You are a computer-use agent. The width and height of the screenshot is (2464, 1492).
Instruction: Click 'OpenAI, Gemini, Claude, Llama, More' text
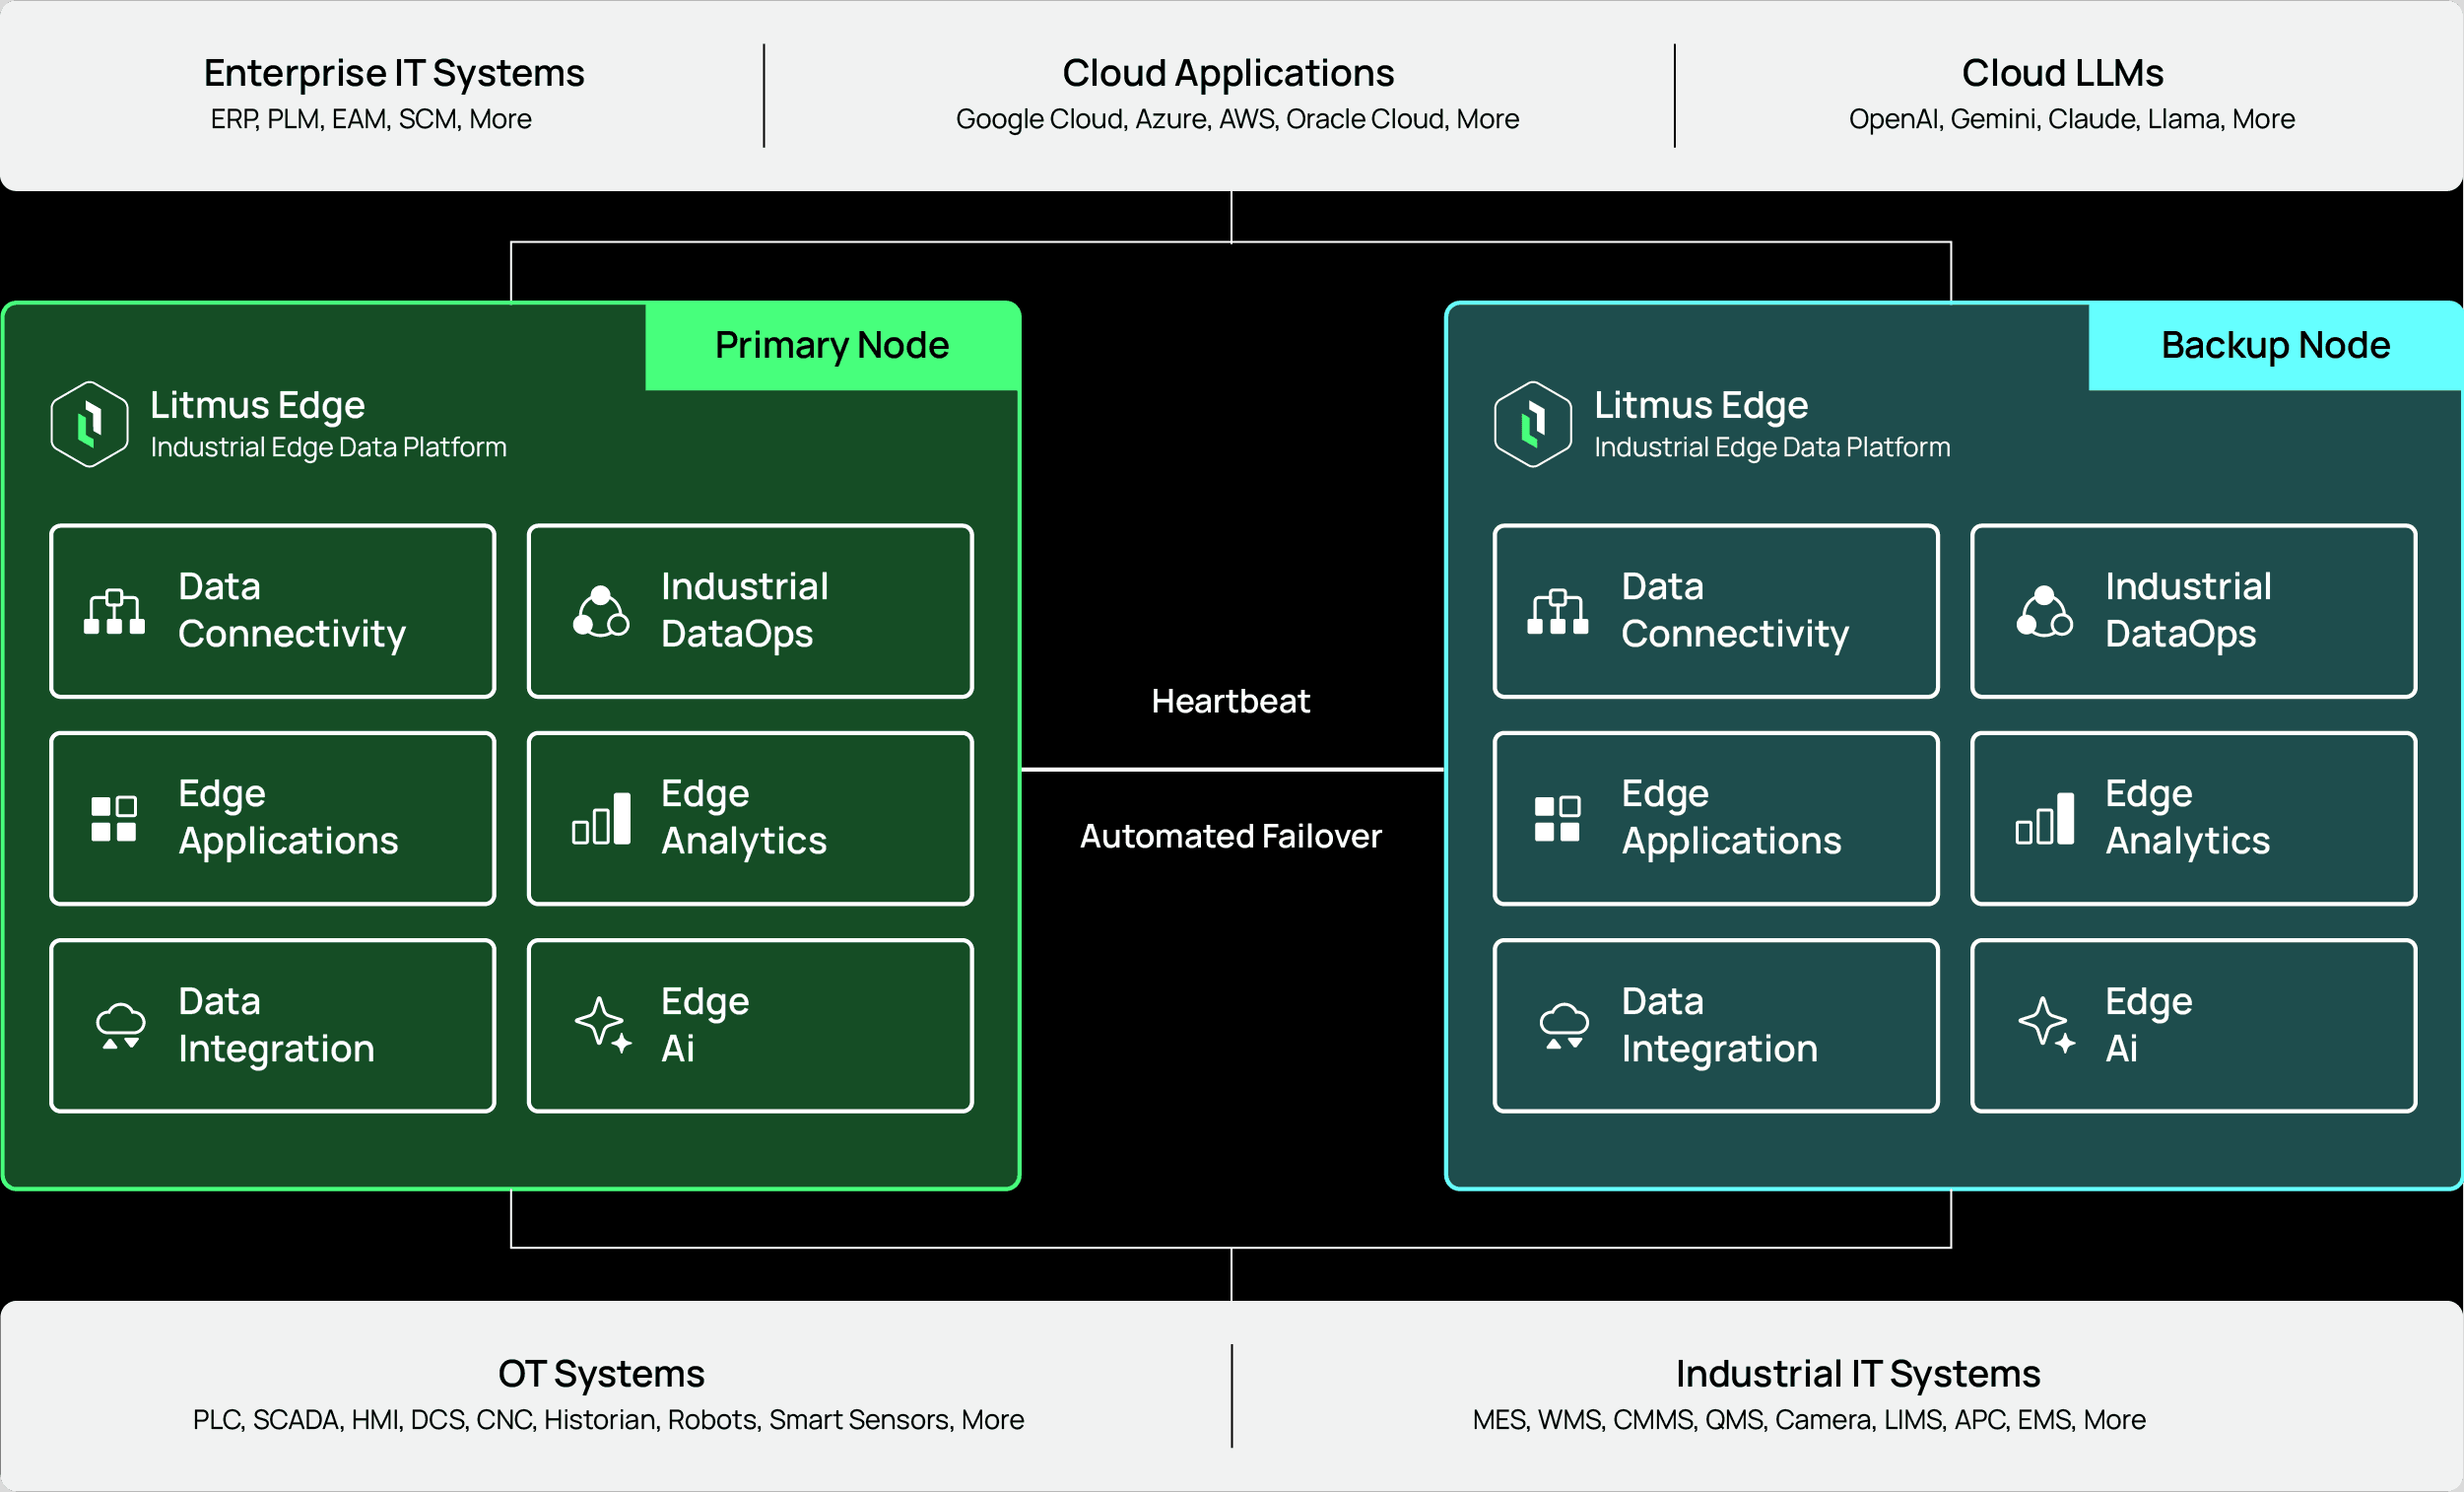2071,119
